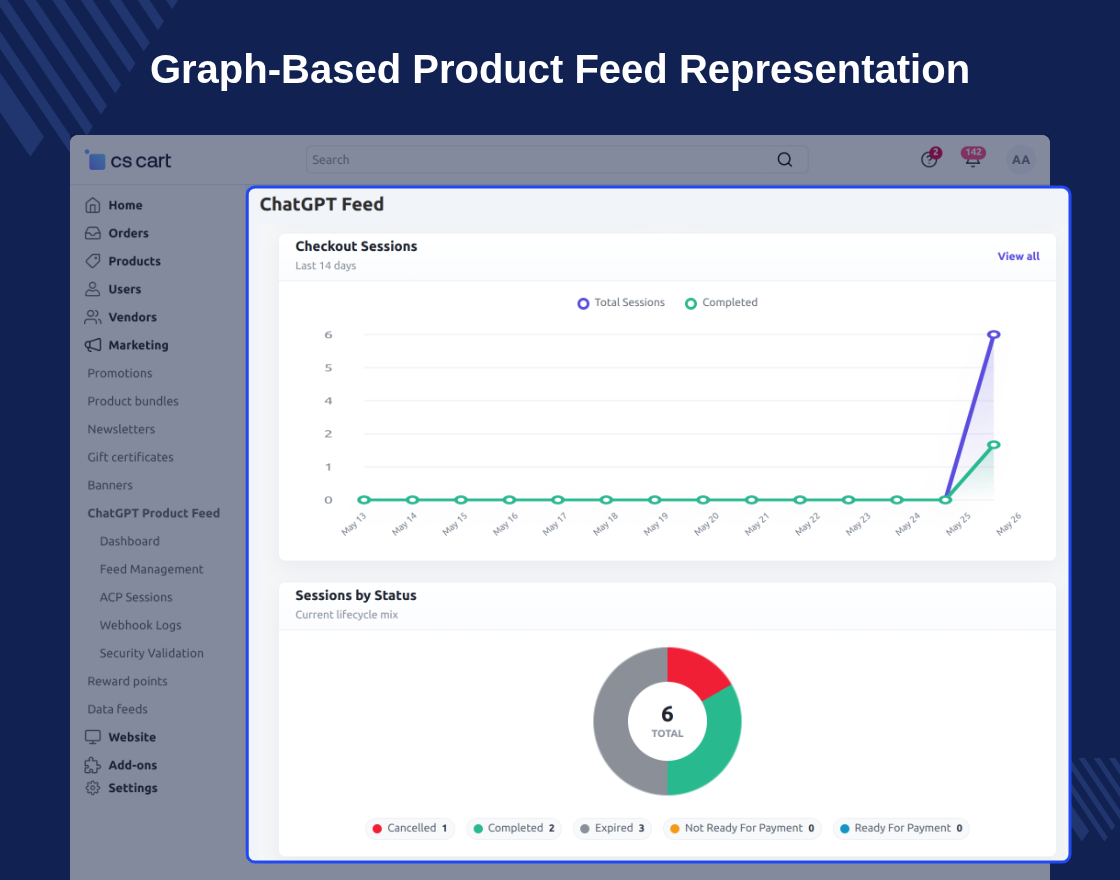Toggle Ready For Payment chip
Viewport: 1120px width, 880px height.
(x=901, y=829)
